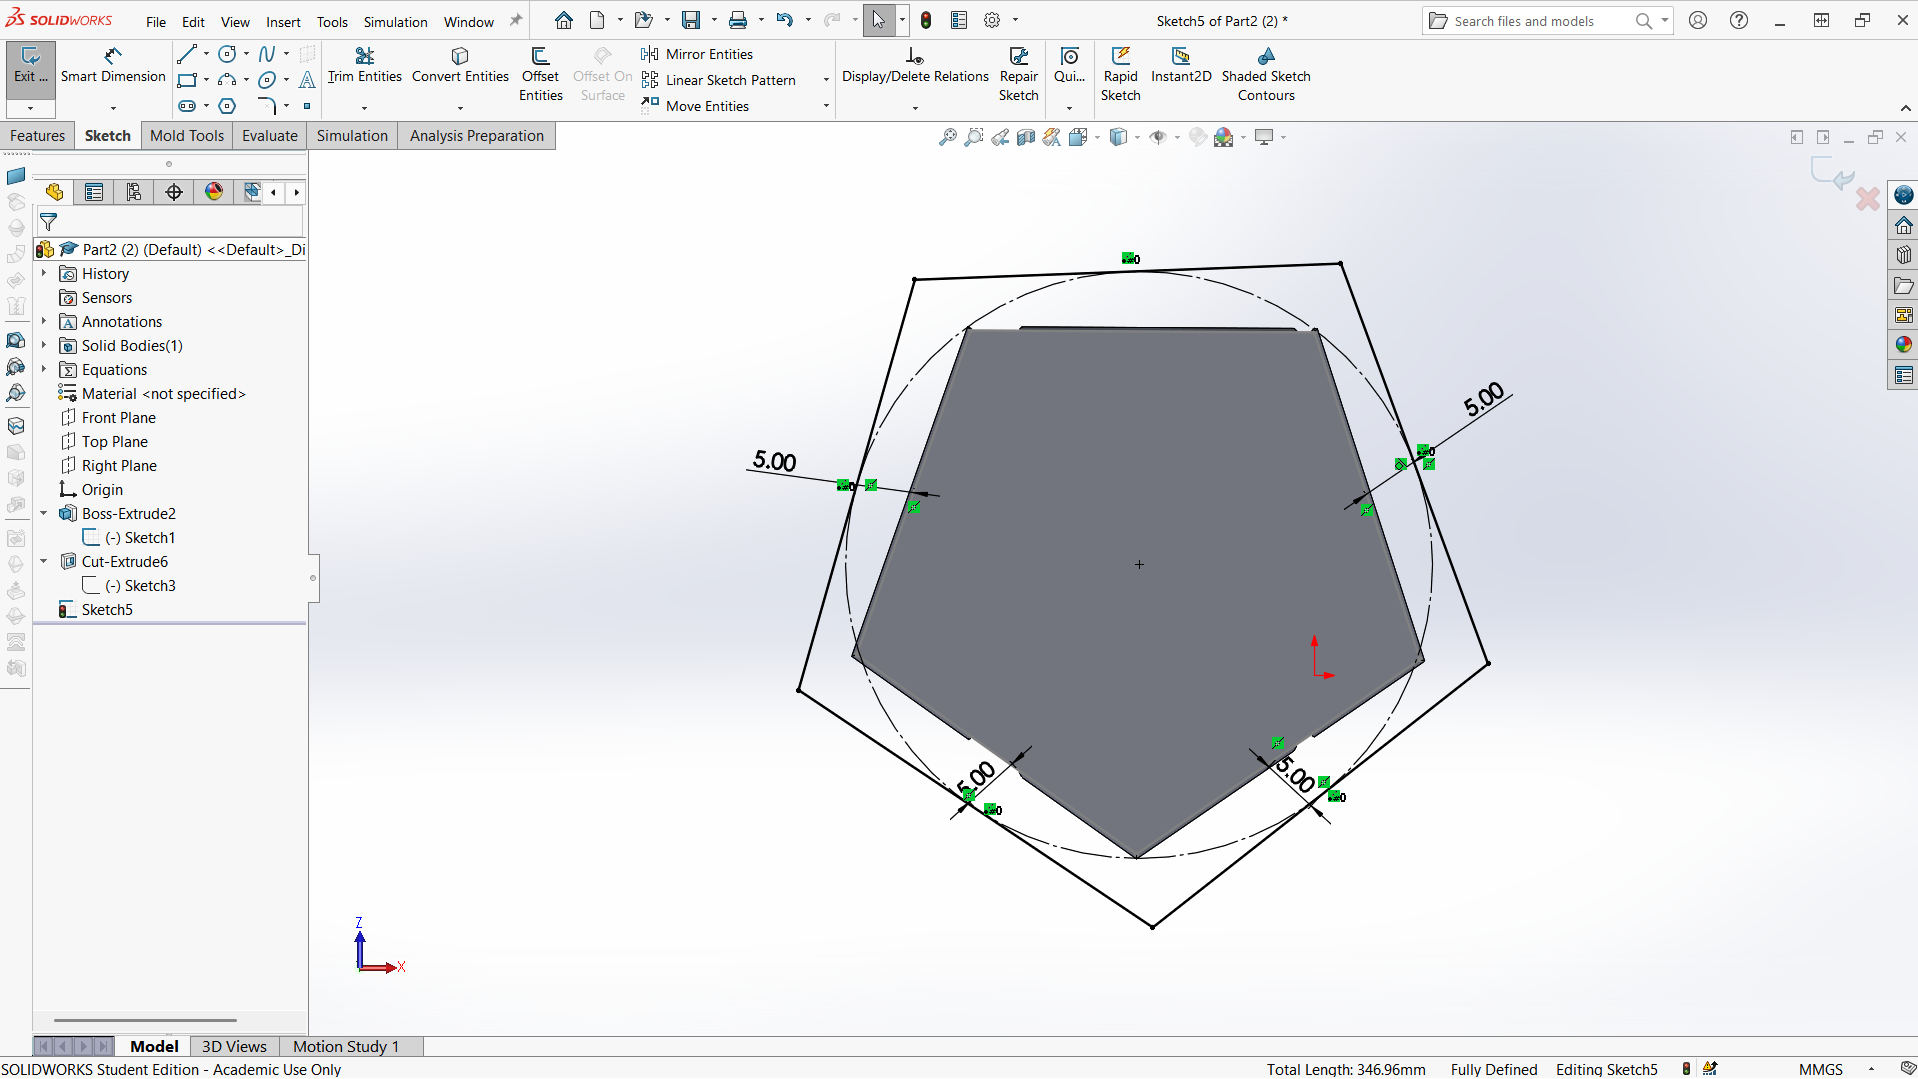Open the Insert menu
The image size is (1918, 1079).
(x=283, y=21)
